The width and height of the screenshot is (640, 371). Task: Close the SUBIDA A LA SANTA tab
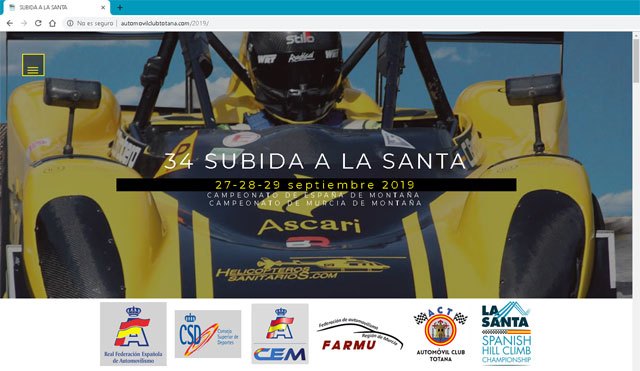(103, 7)
